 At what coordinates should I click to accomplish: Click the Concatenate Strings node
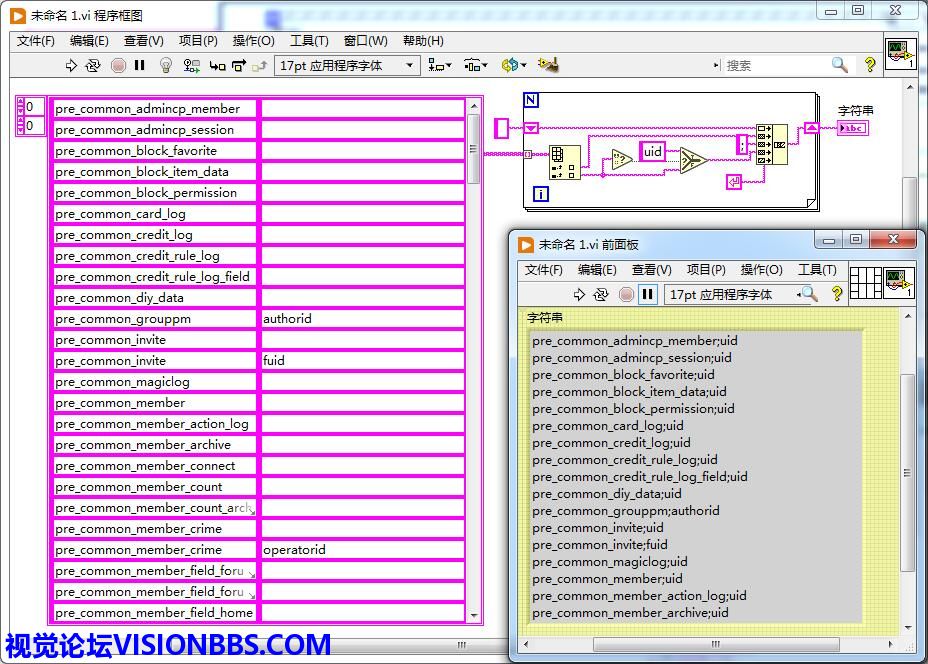click(x=771, y=145)
